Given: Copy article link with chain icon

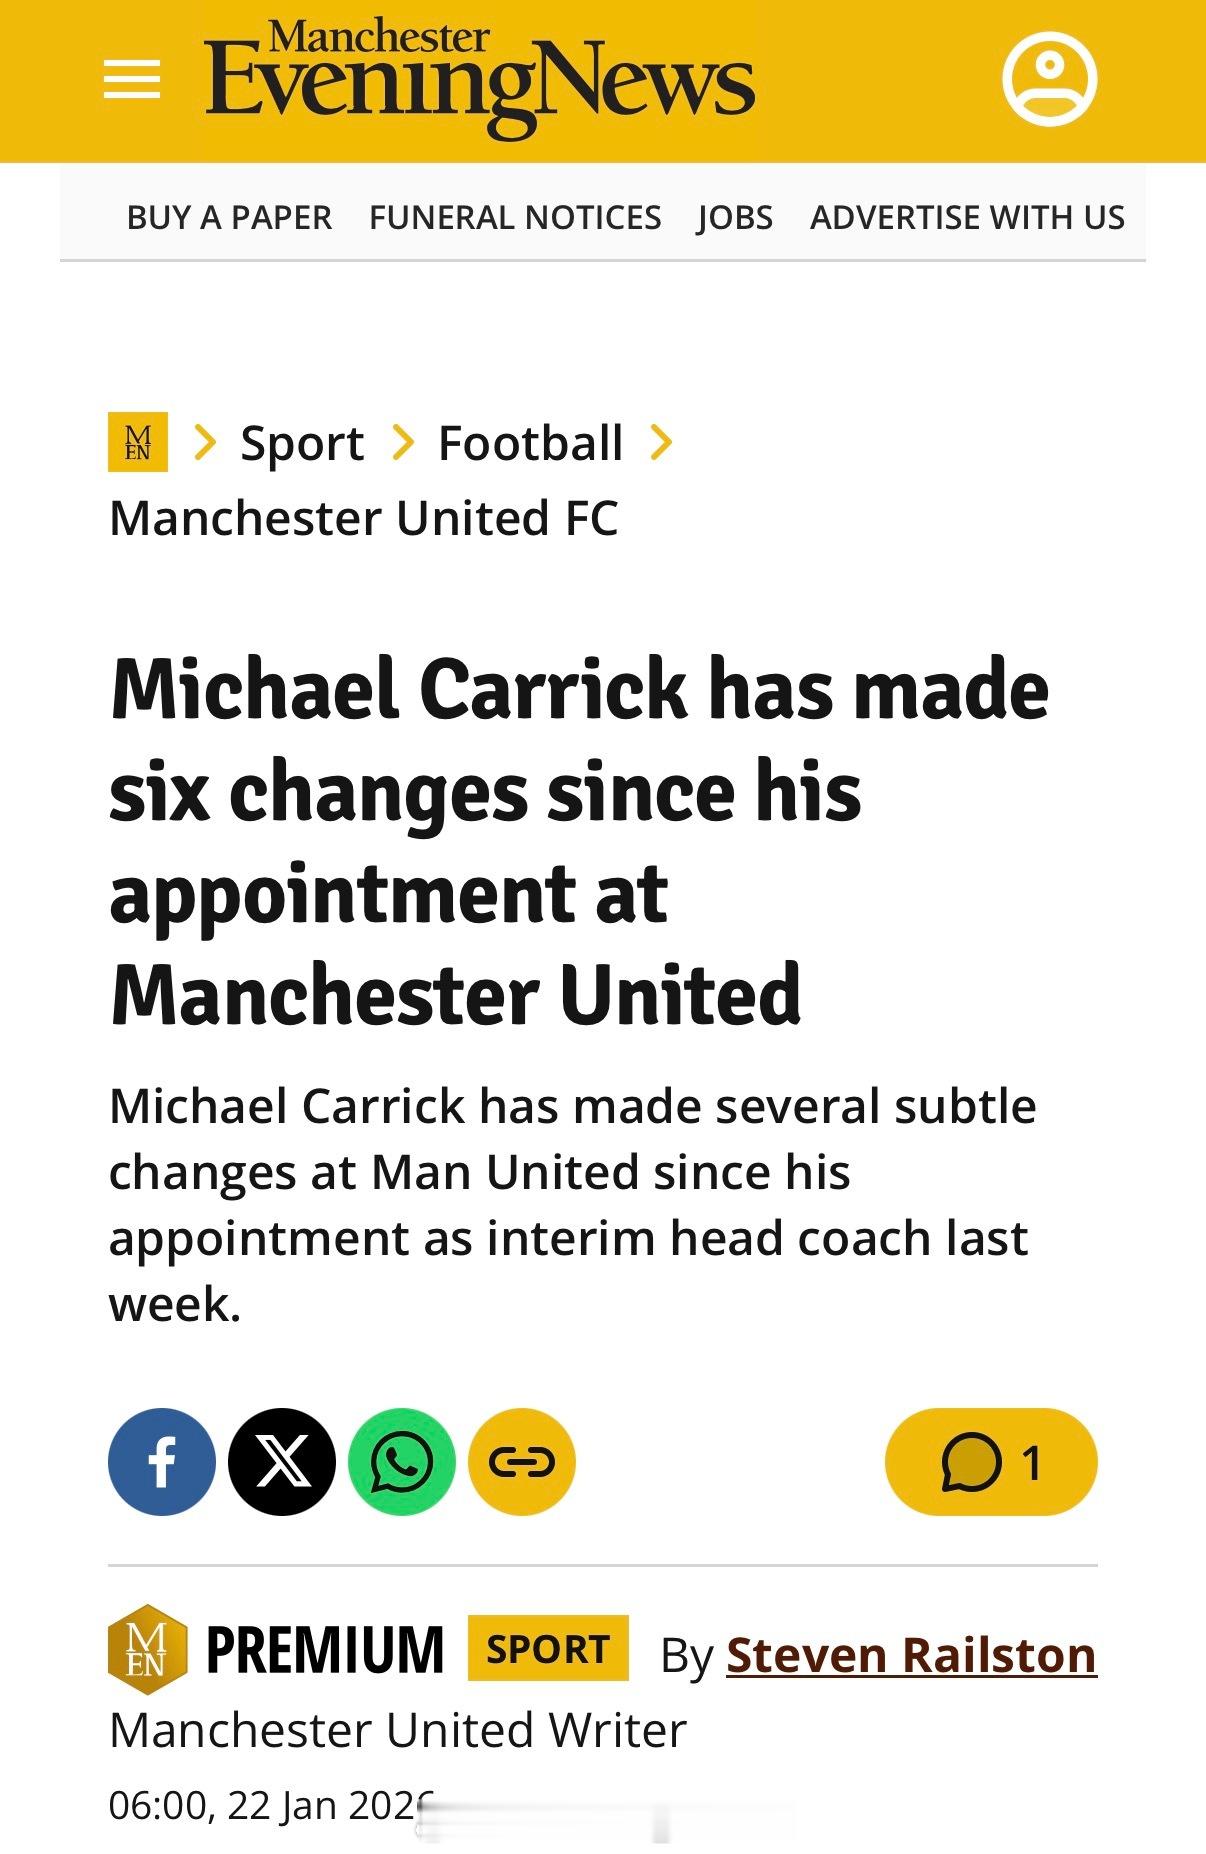Looking at the screenshot, I should click(522, 1462).
